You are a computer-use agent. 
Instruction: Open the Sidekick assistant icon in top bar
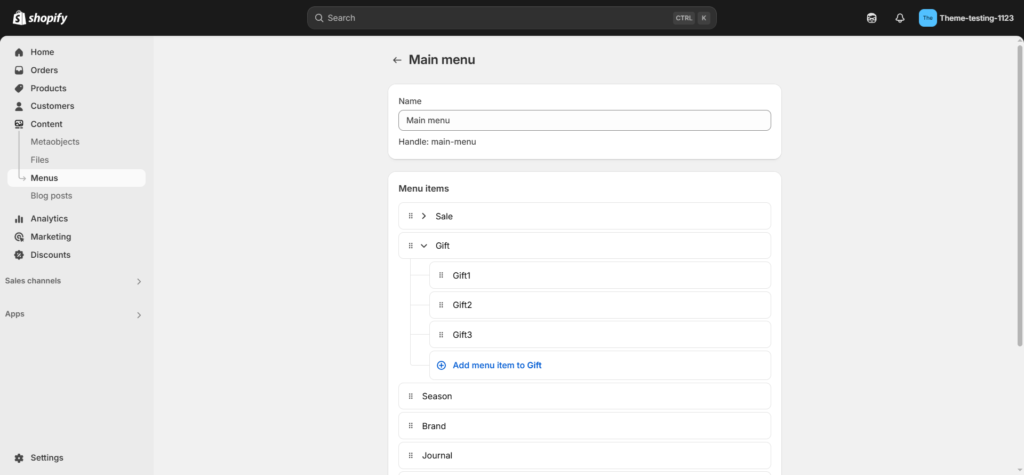[871, 18]
